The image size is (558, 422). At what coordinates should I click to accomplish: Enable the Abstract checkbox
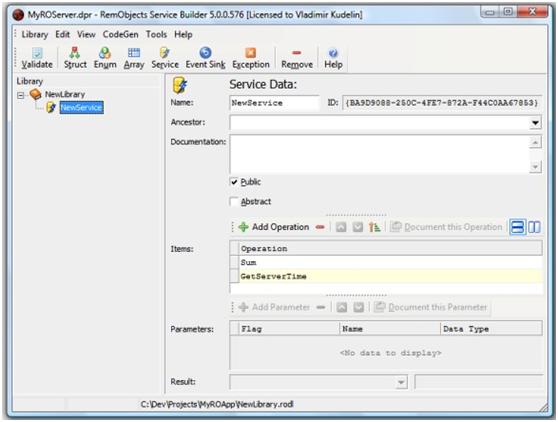pos(234,202)
